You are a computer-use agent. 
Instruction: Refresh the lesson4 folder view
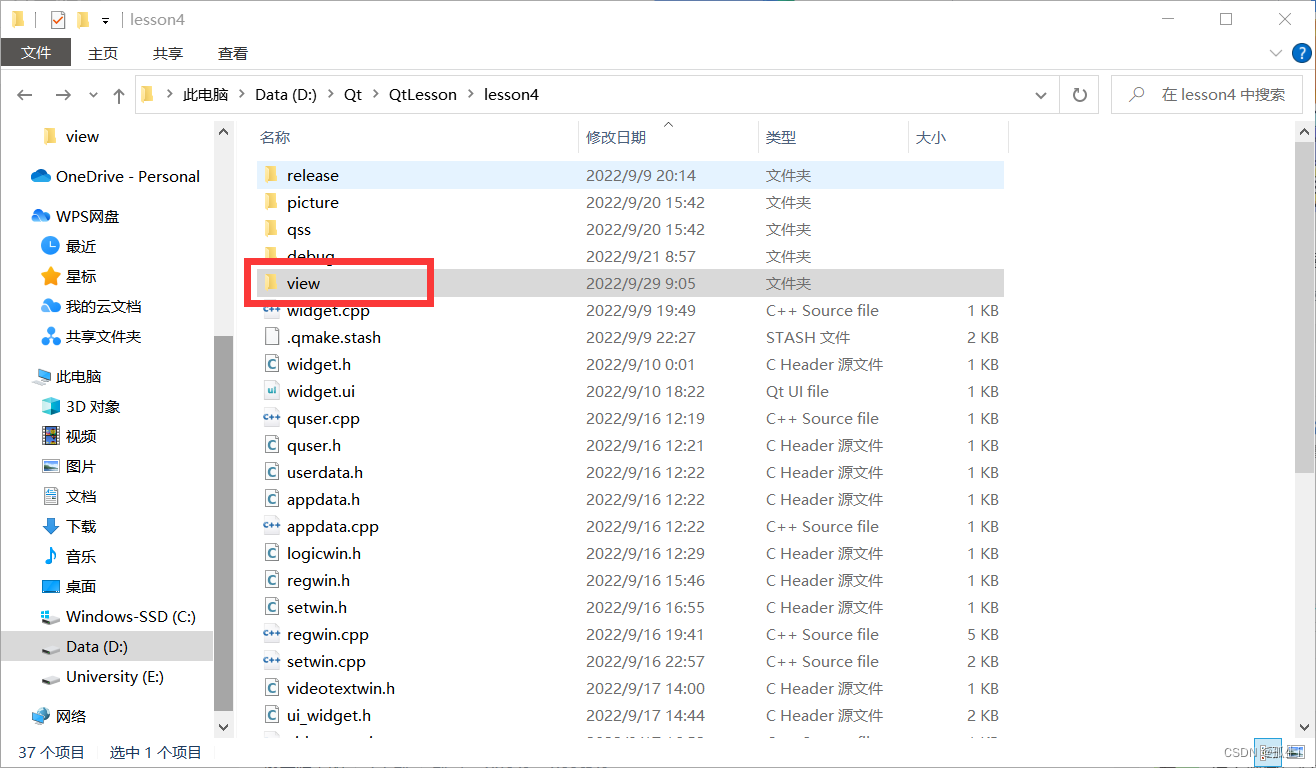[x=1079, y=95]
